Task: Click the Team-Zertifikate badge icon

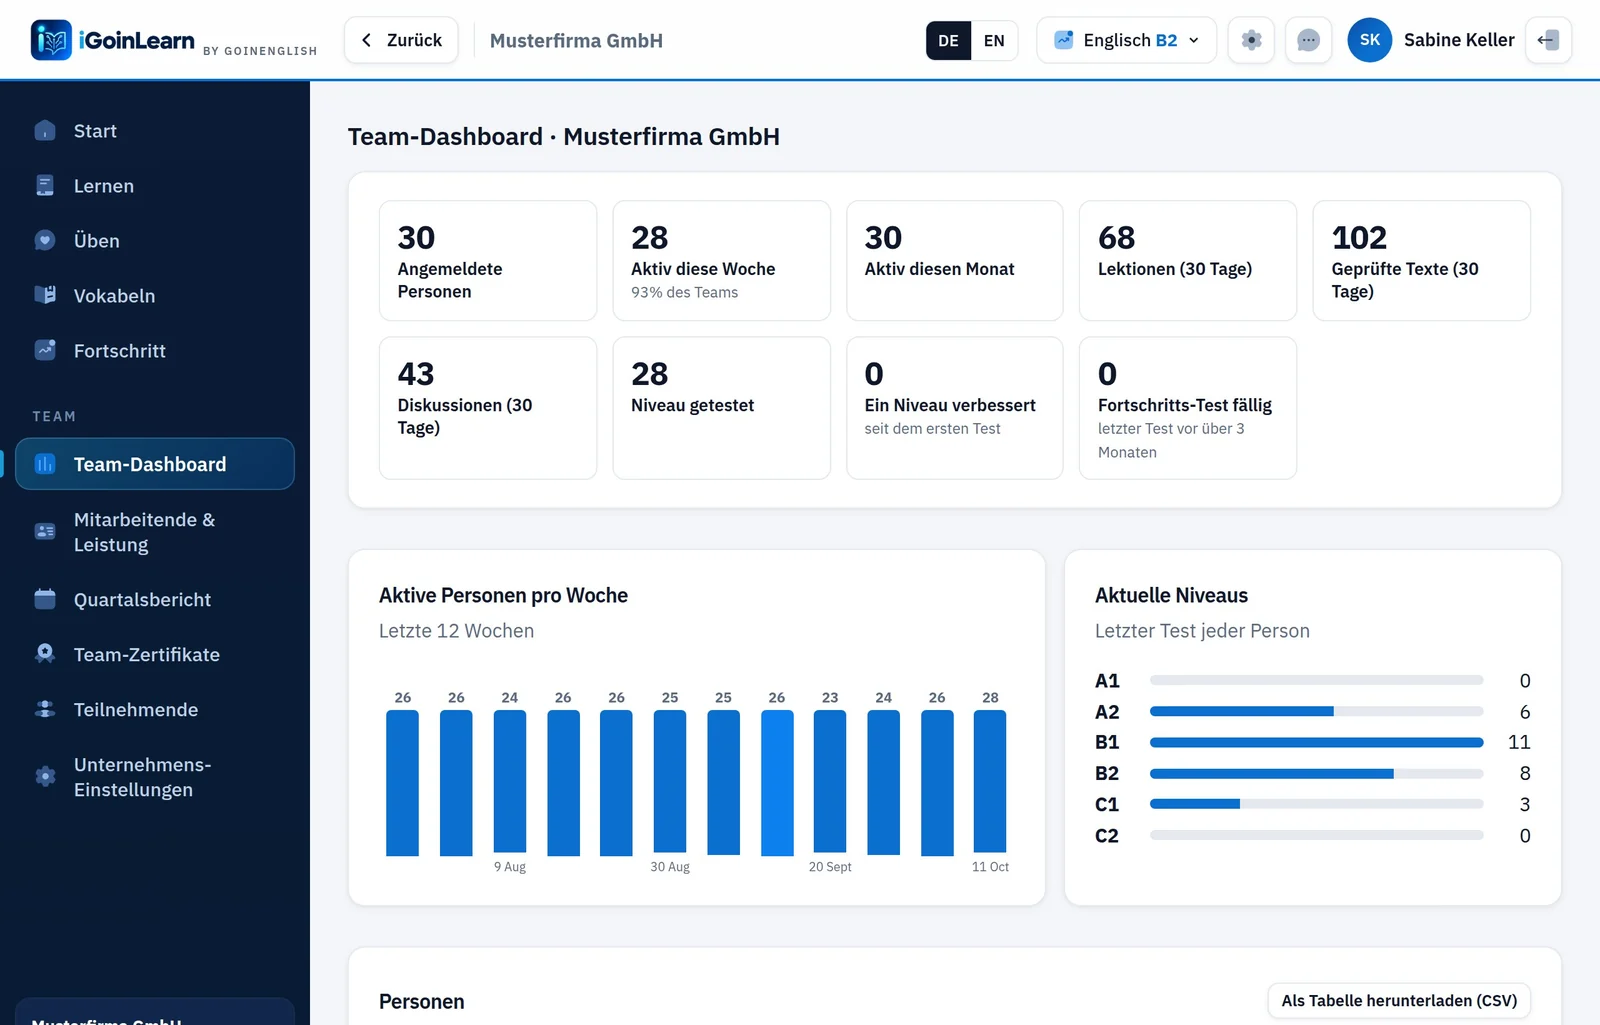Action: [45, 654]
